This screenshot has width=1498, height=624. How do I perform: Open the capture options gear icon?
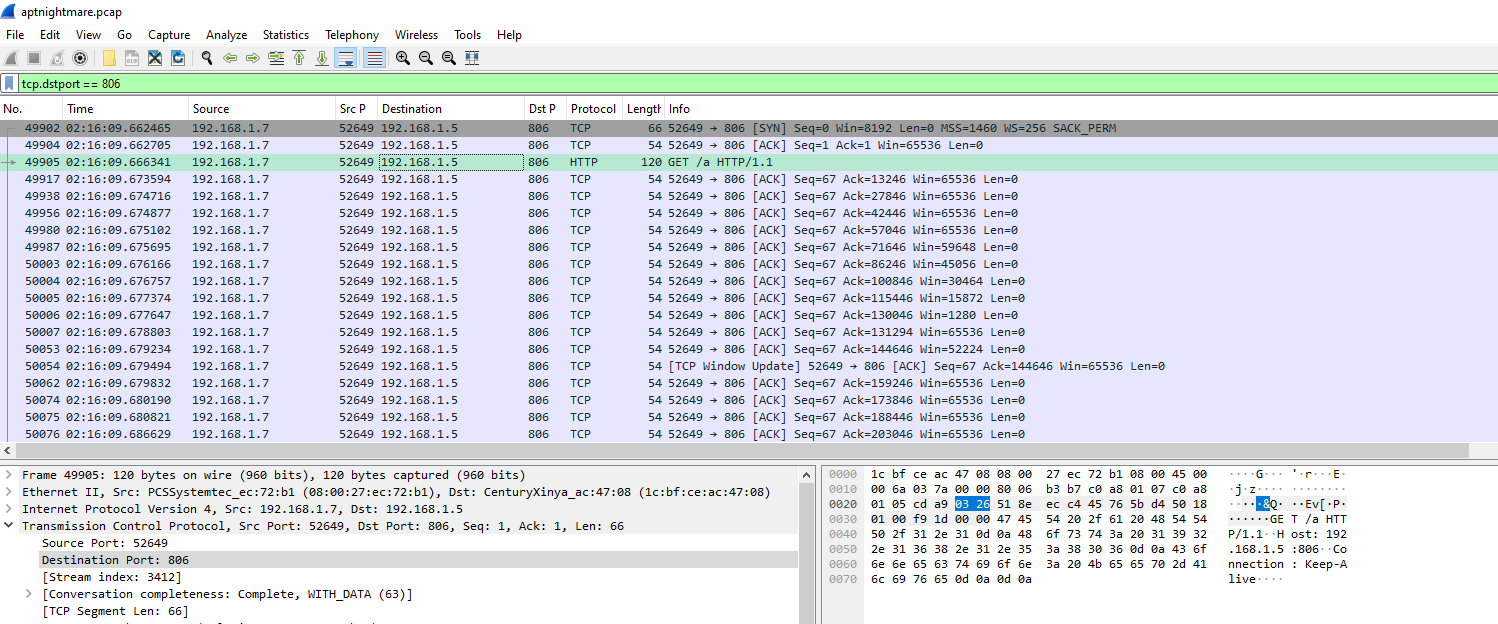pyautogui.click(x=80, y=59)
